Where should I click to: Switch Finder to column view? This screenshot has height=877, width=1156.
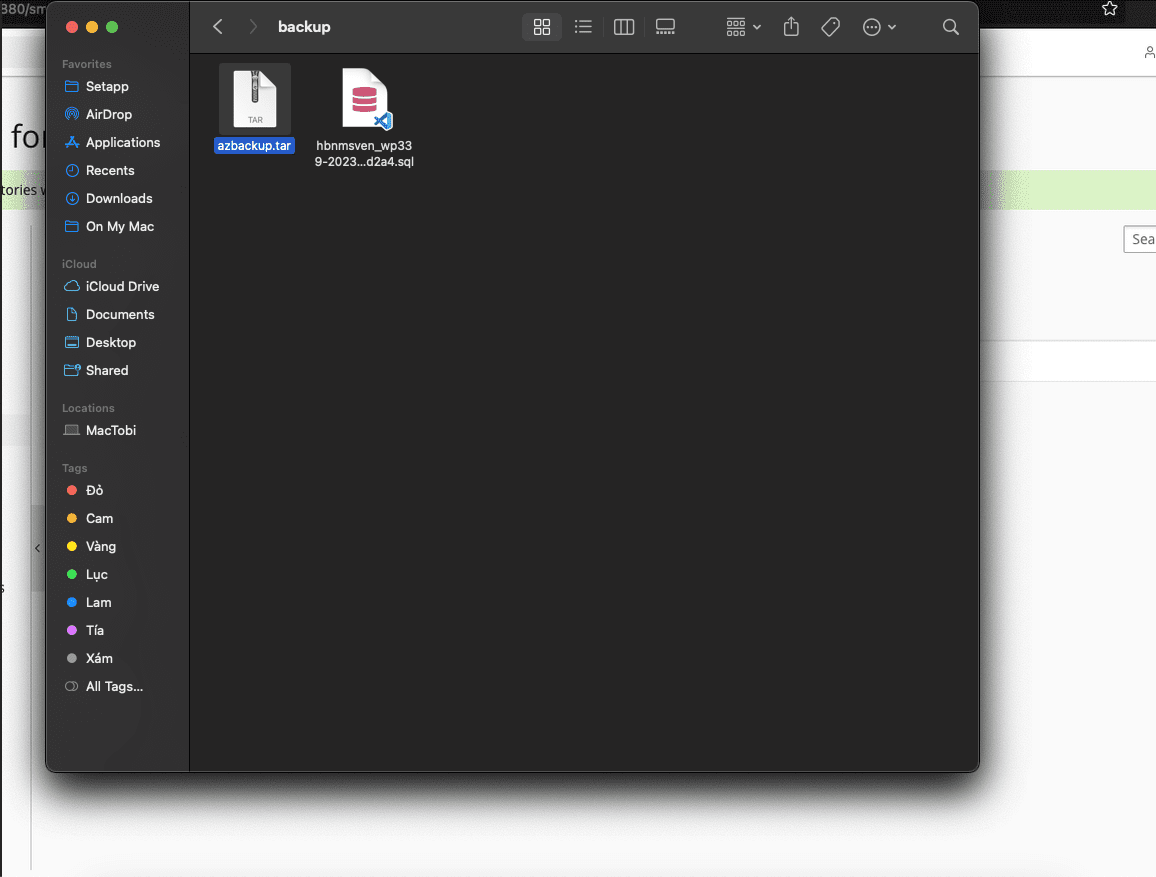click(x=624, y=28)
